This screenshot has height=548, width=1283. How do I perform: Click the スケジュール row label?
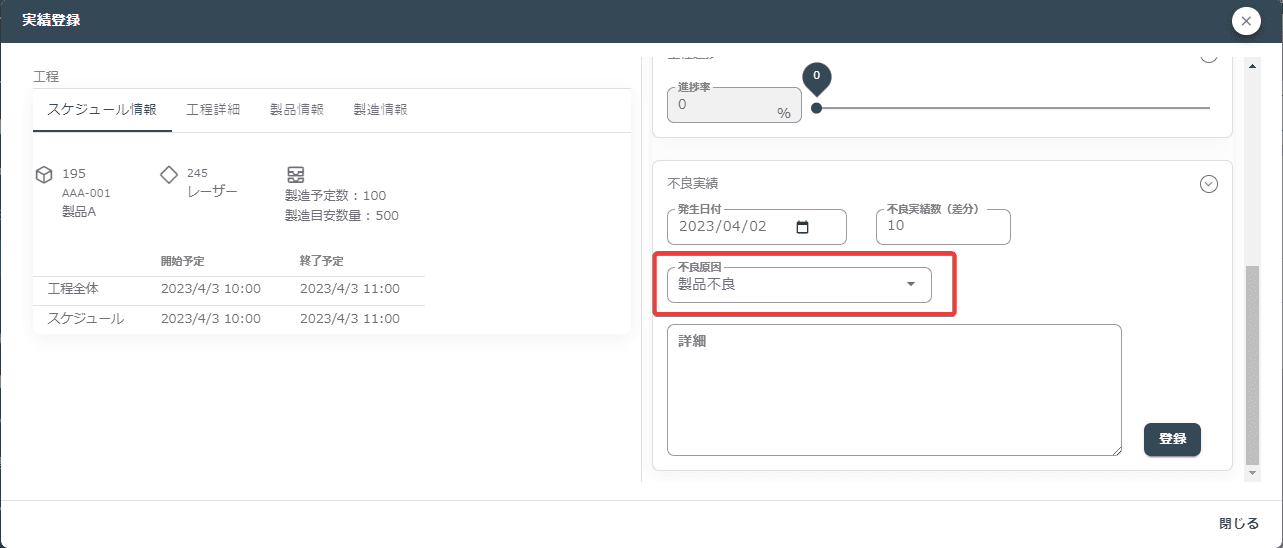86,319
